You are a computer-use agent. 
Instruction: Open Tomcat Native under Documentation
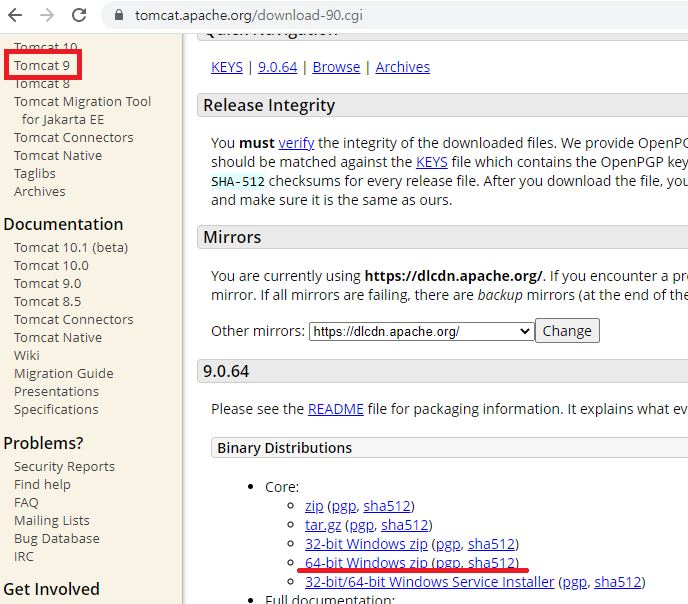point(57,338)
